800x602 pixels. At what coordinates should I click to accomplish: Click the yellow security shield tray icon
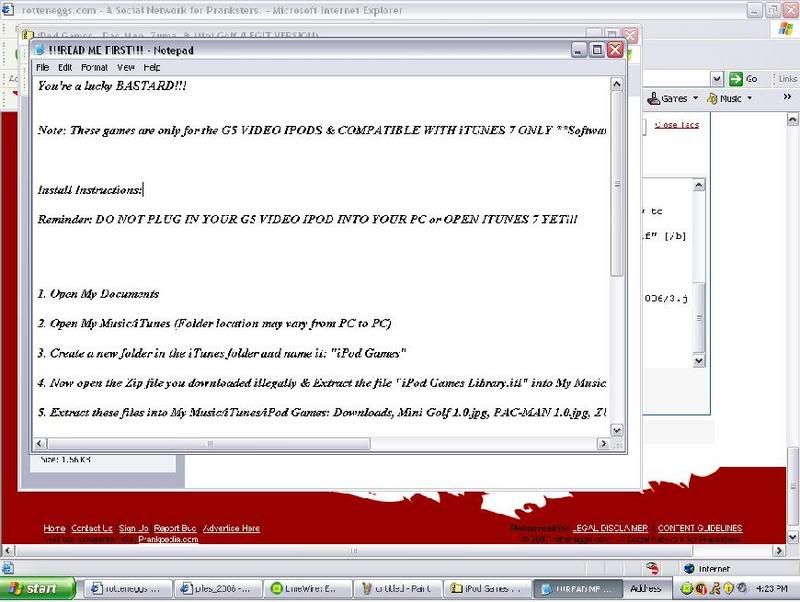point(728,589)
